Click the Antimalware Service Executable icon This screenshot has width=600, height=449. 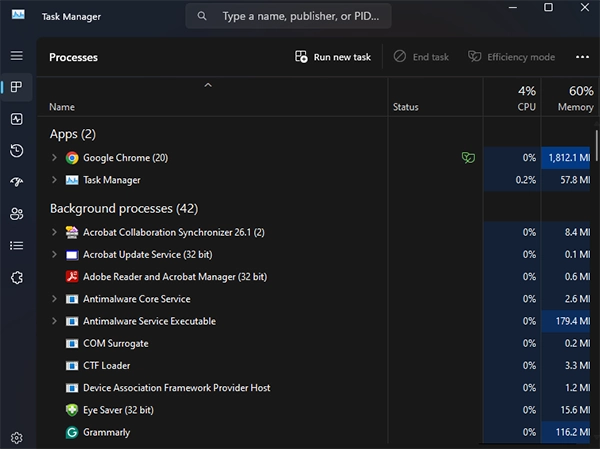pos(72,321)
